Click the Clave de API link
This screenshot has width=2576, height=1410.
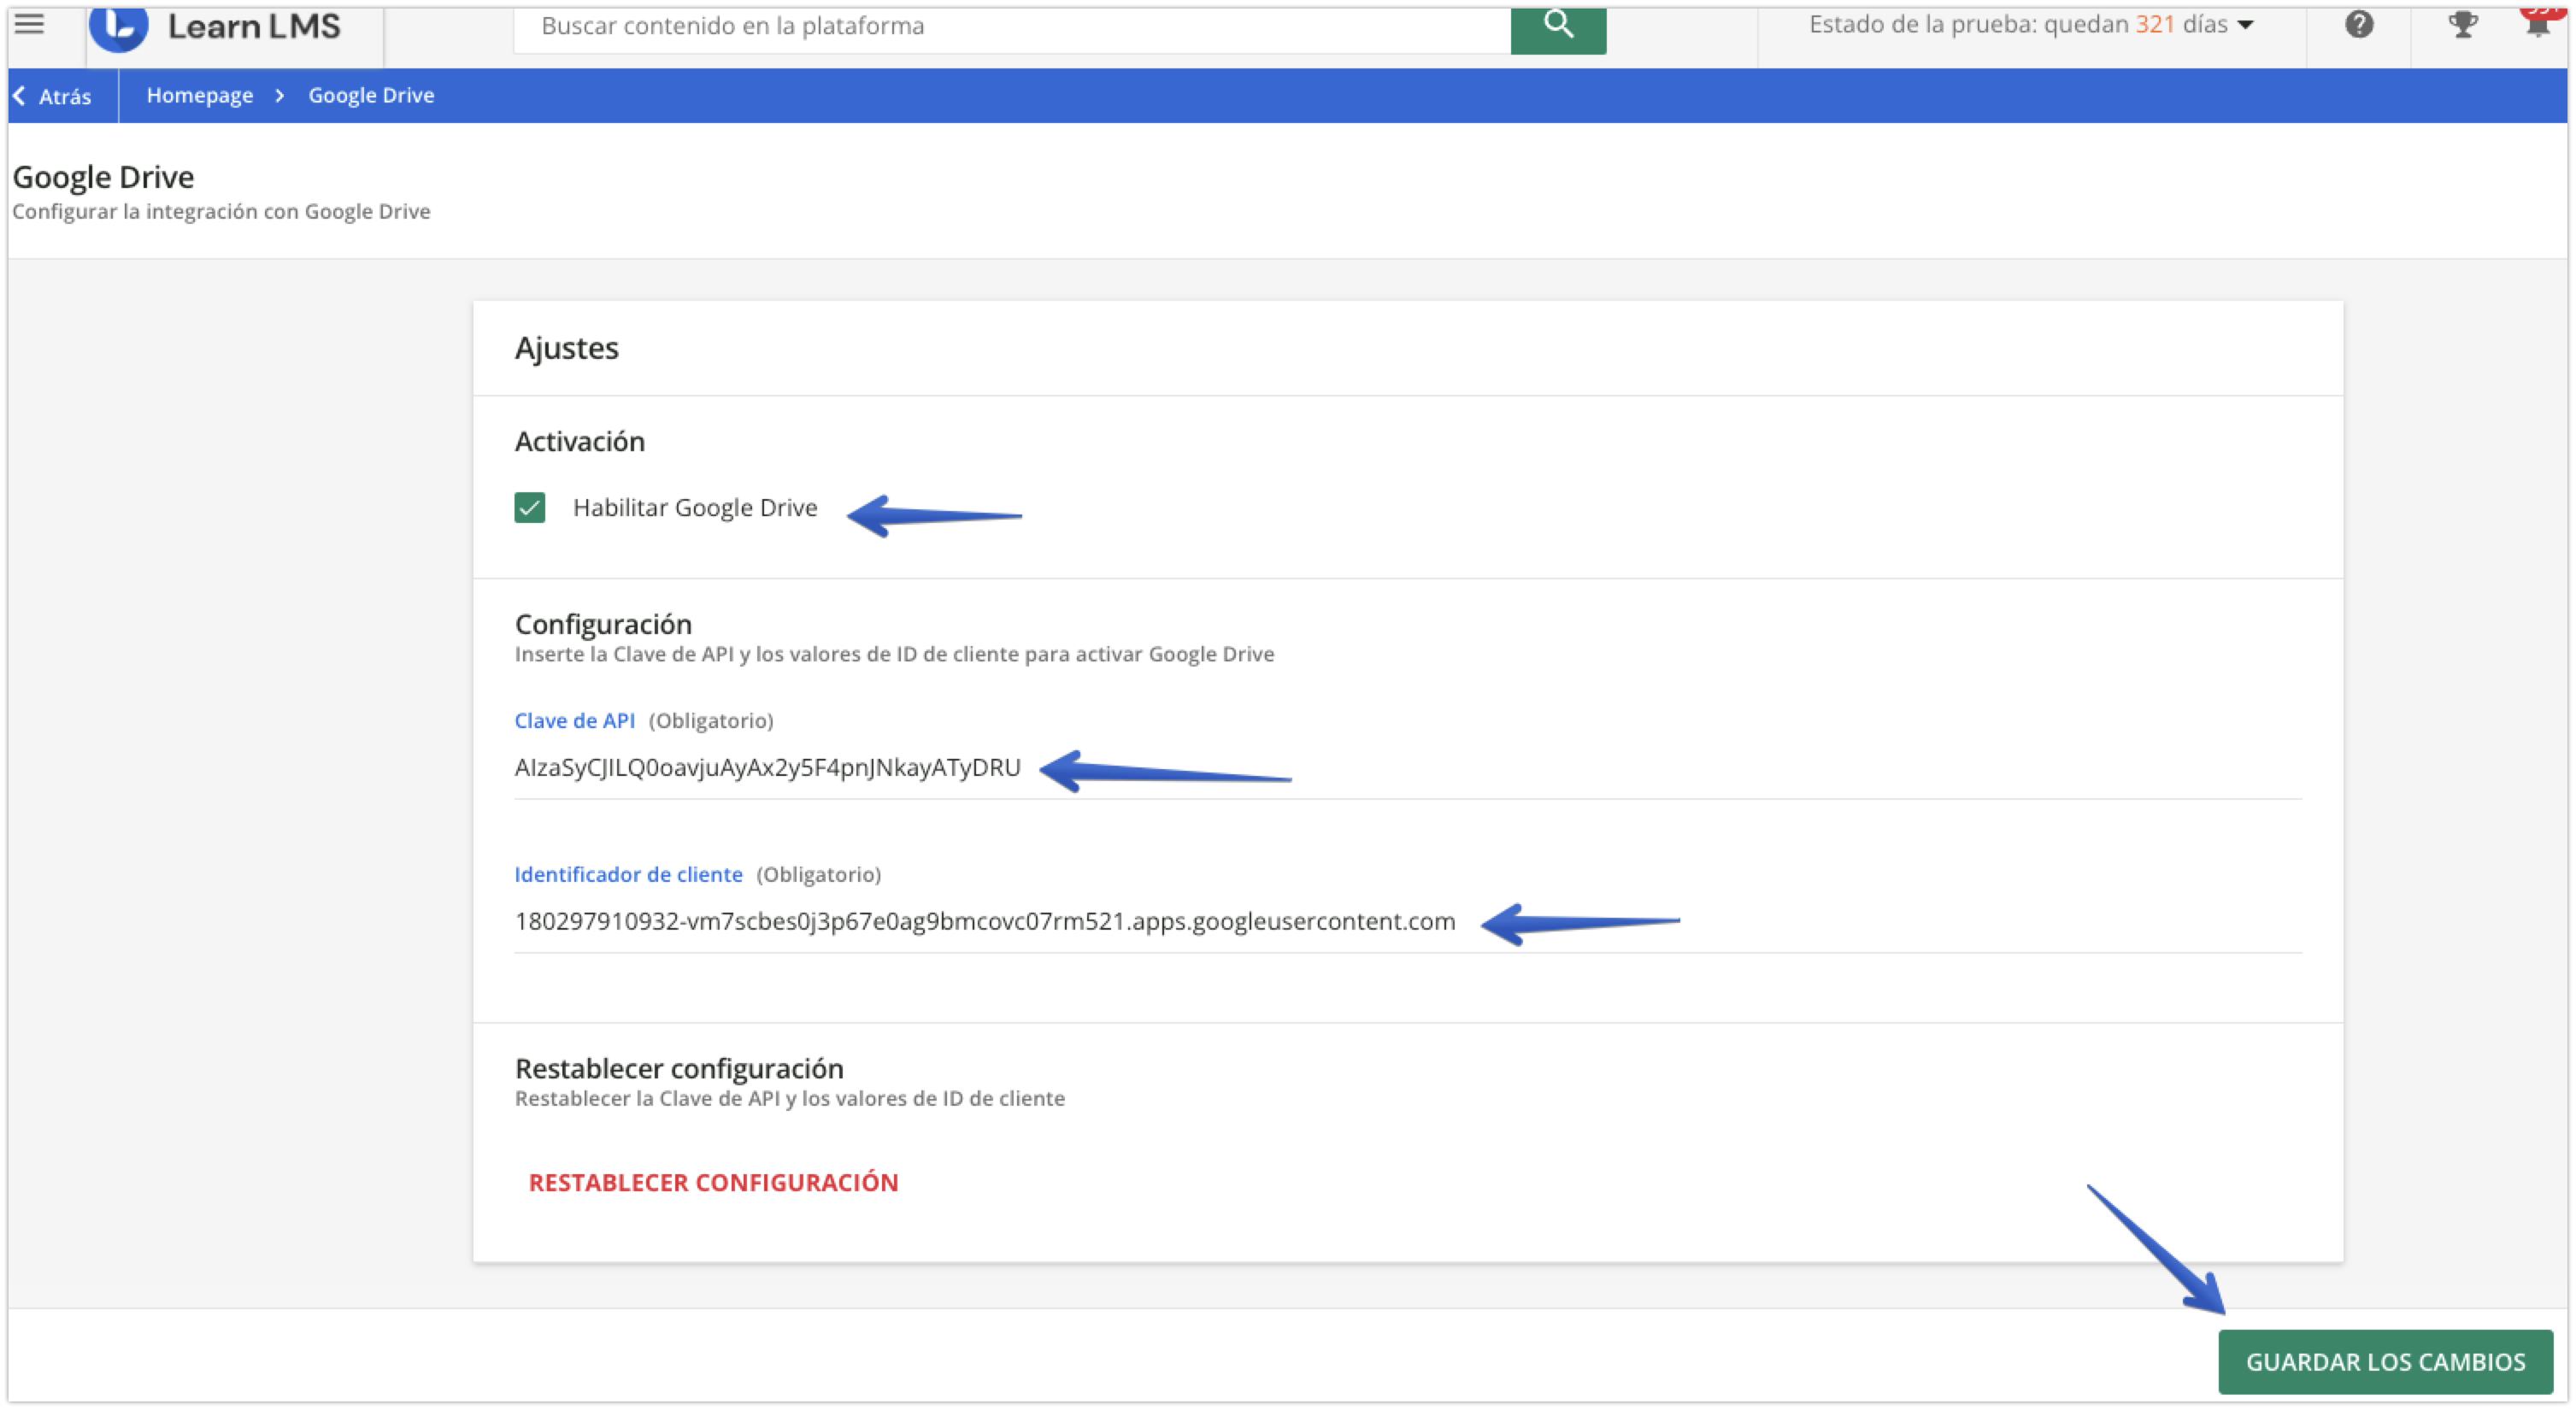click(574, 720)
